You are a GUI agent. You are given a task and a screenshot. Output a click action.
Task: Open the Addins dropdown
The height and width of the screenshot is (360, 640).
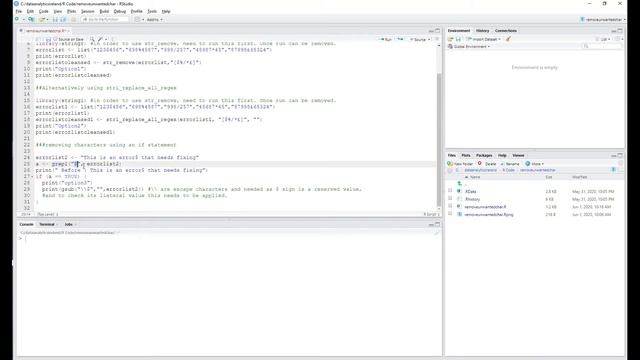[154, 19]
